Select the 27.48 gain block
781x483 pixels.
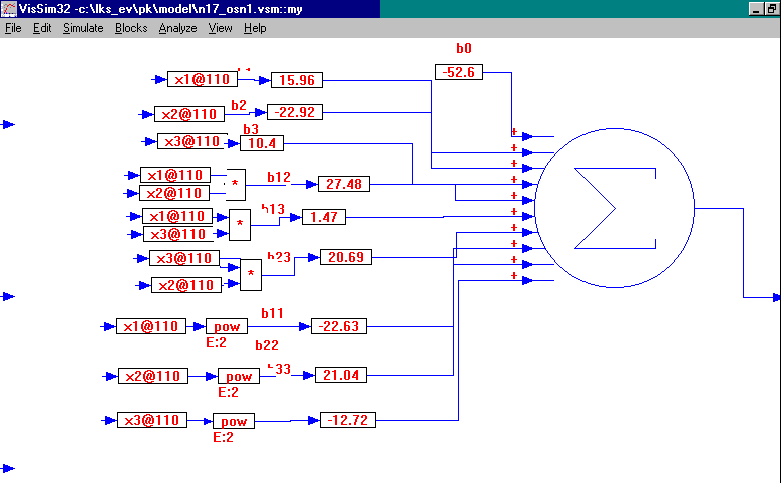pos(344,184)
